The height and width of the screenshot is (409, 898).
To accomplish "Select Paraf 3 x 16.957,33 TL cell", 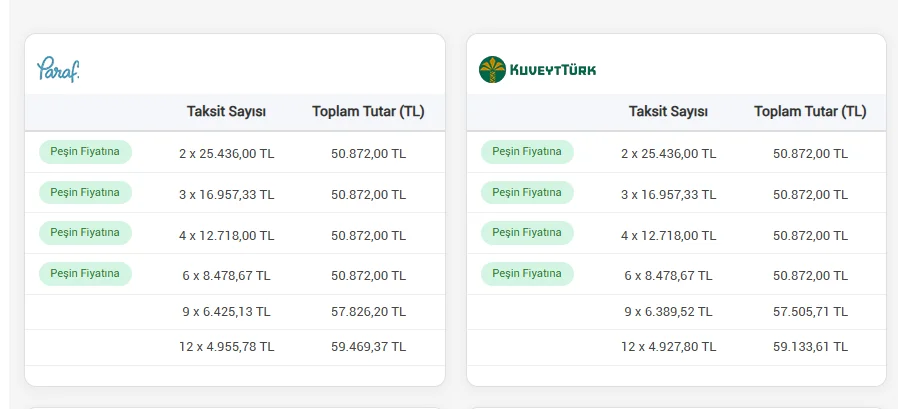I will pyautogui.click(x=227, y=195).
